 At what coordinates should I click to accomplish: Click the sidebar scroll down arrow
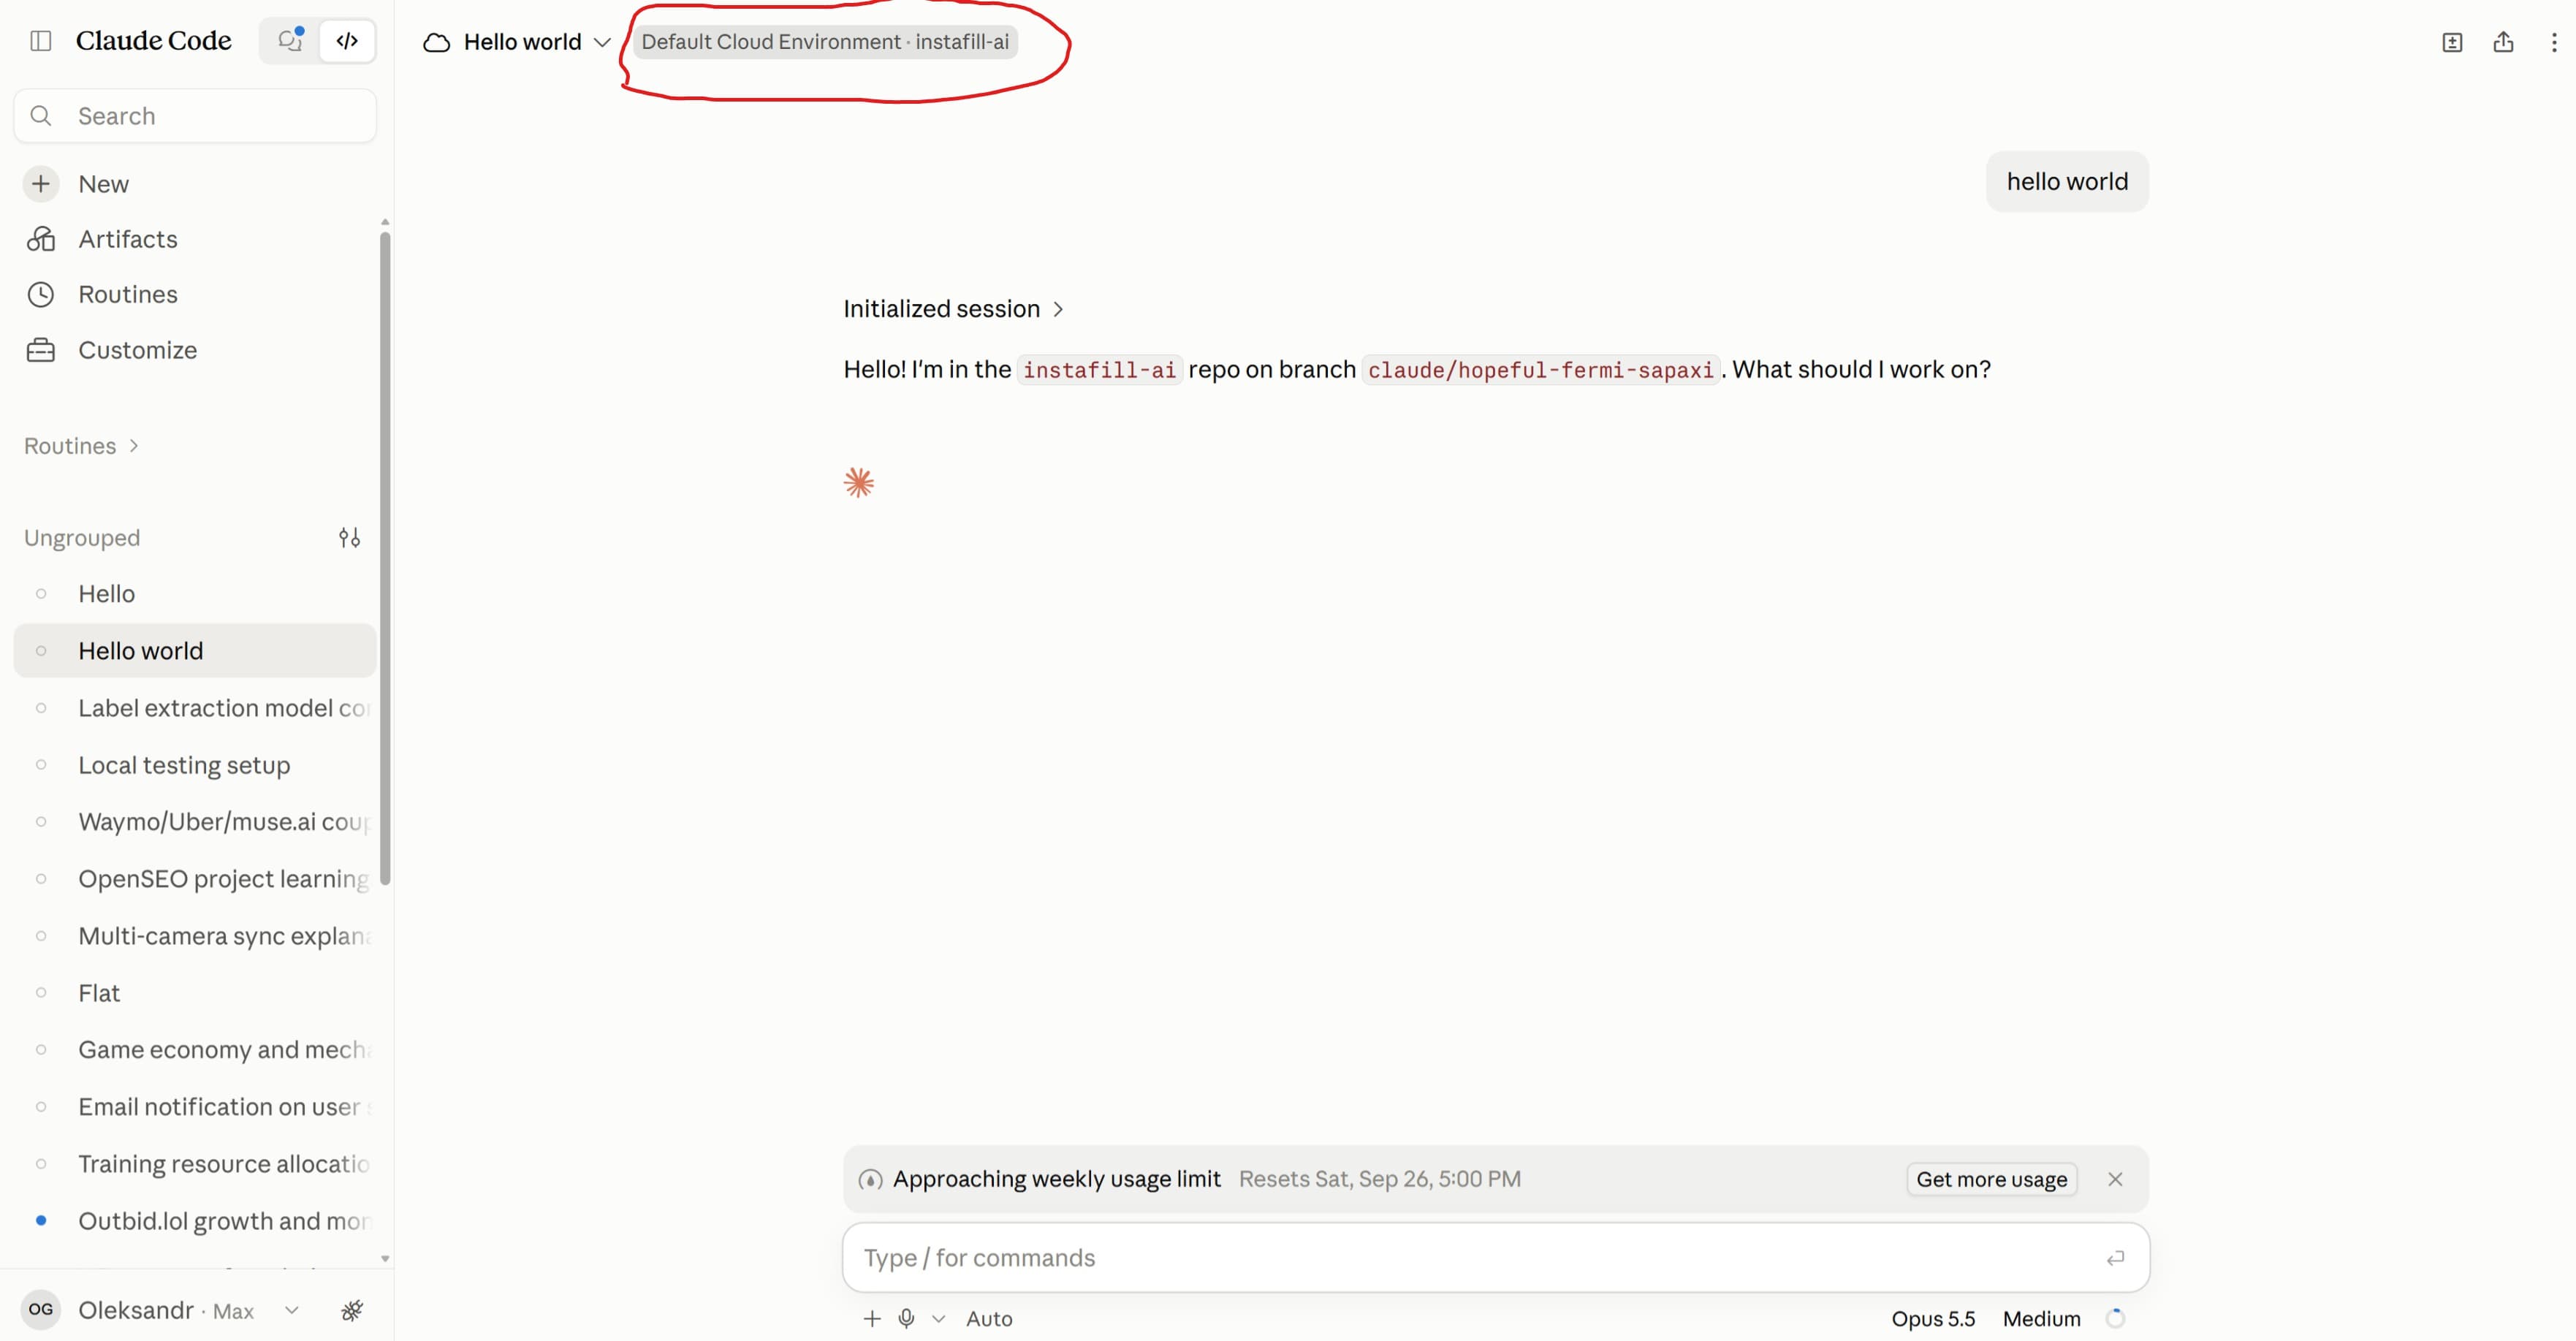[x=385, y=1259]
